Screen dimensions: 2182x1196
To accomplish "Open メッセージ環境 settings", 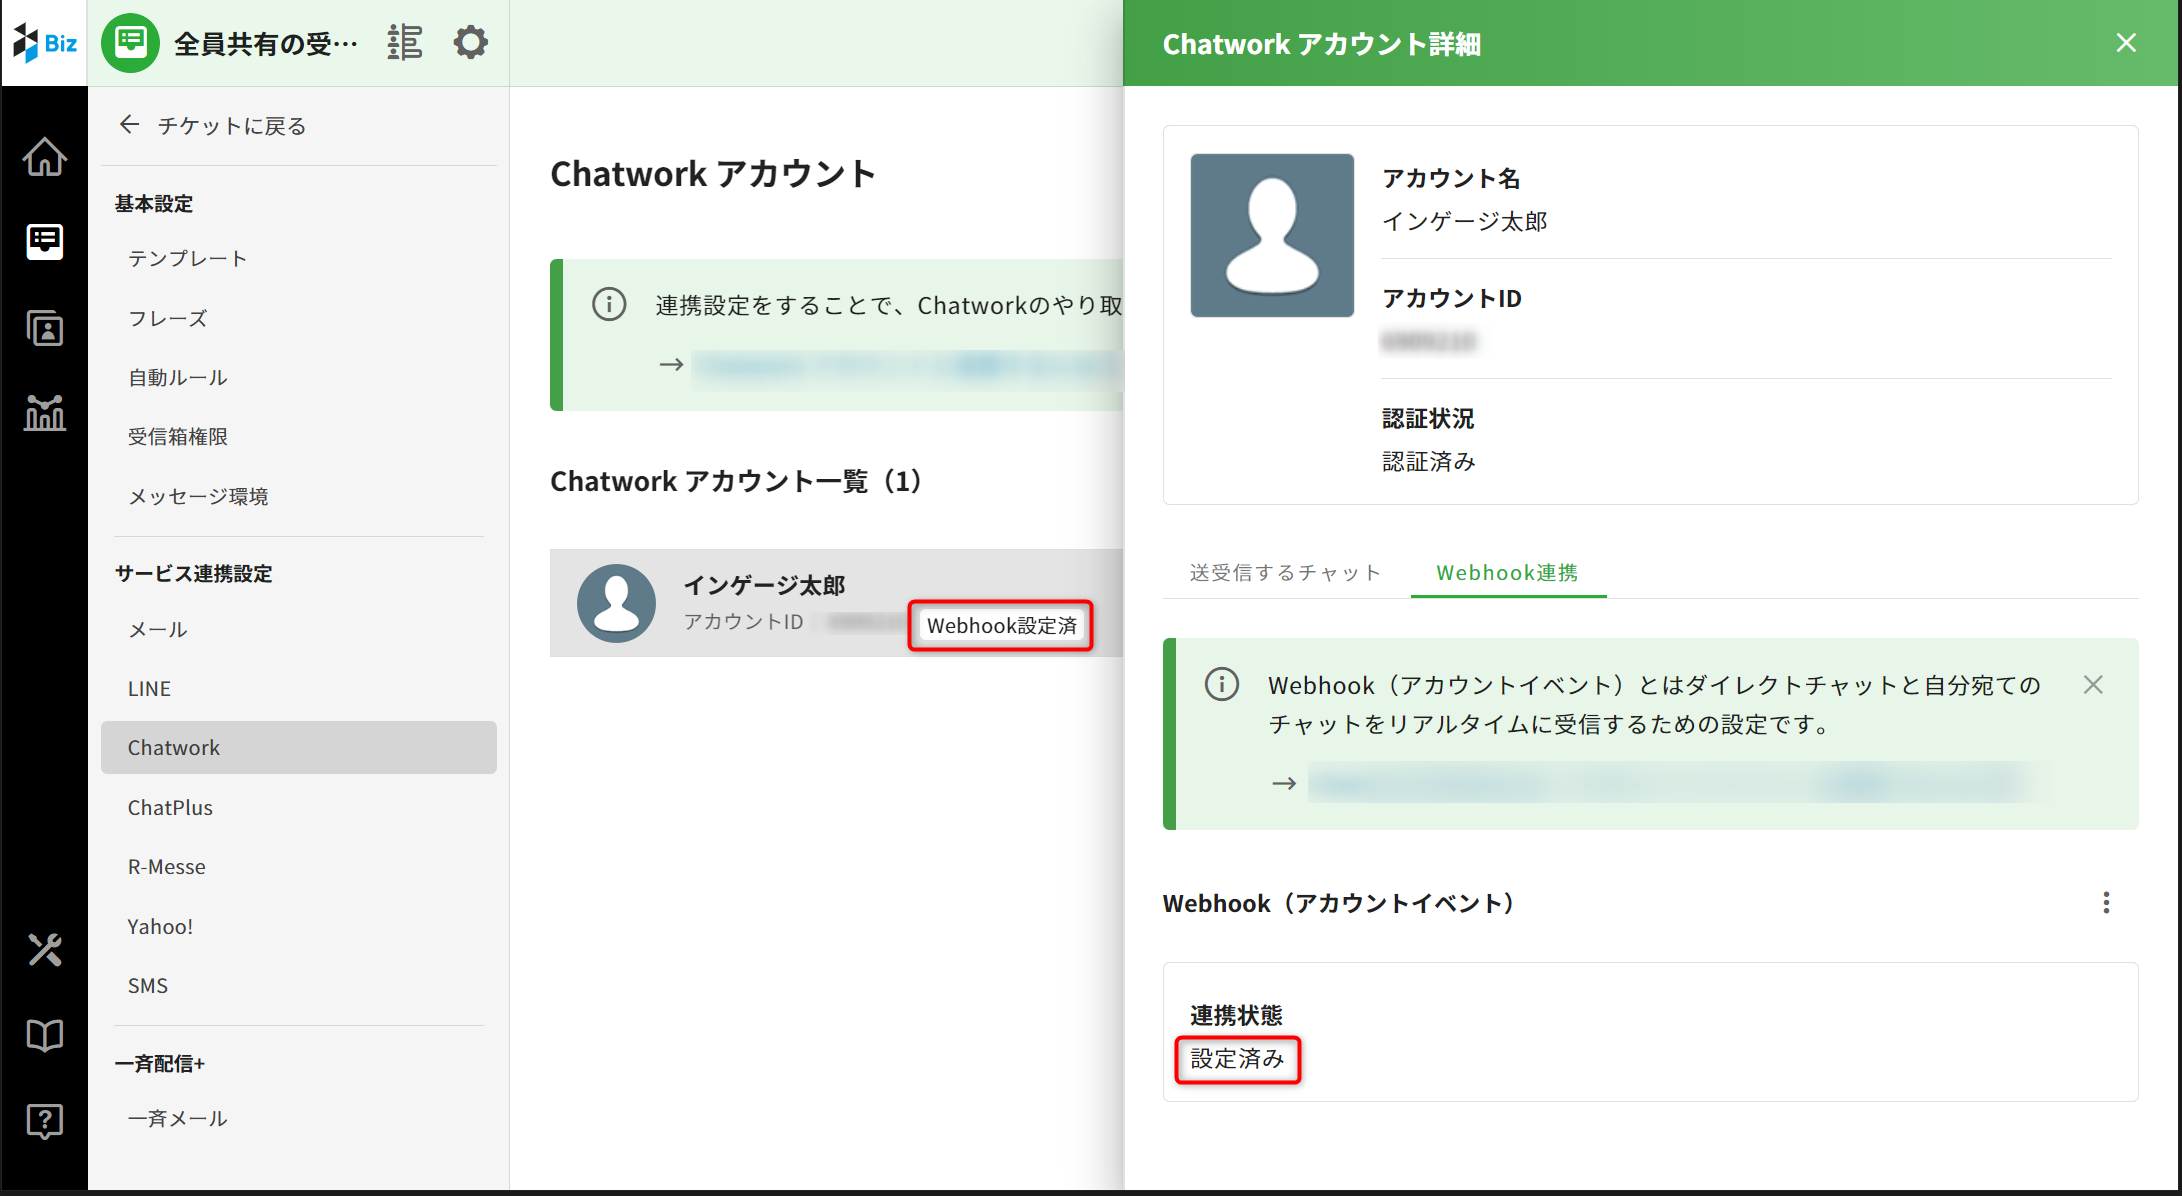I will pyautogui.click(x=198, y=497).
